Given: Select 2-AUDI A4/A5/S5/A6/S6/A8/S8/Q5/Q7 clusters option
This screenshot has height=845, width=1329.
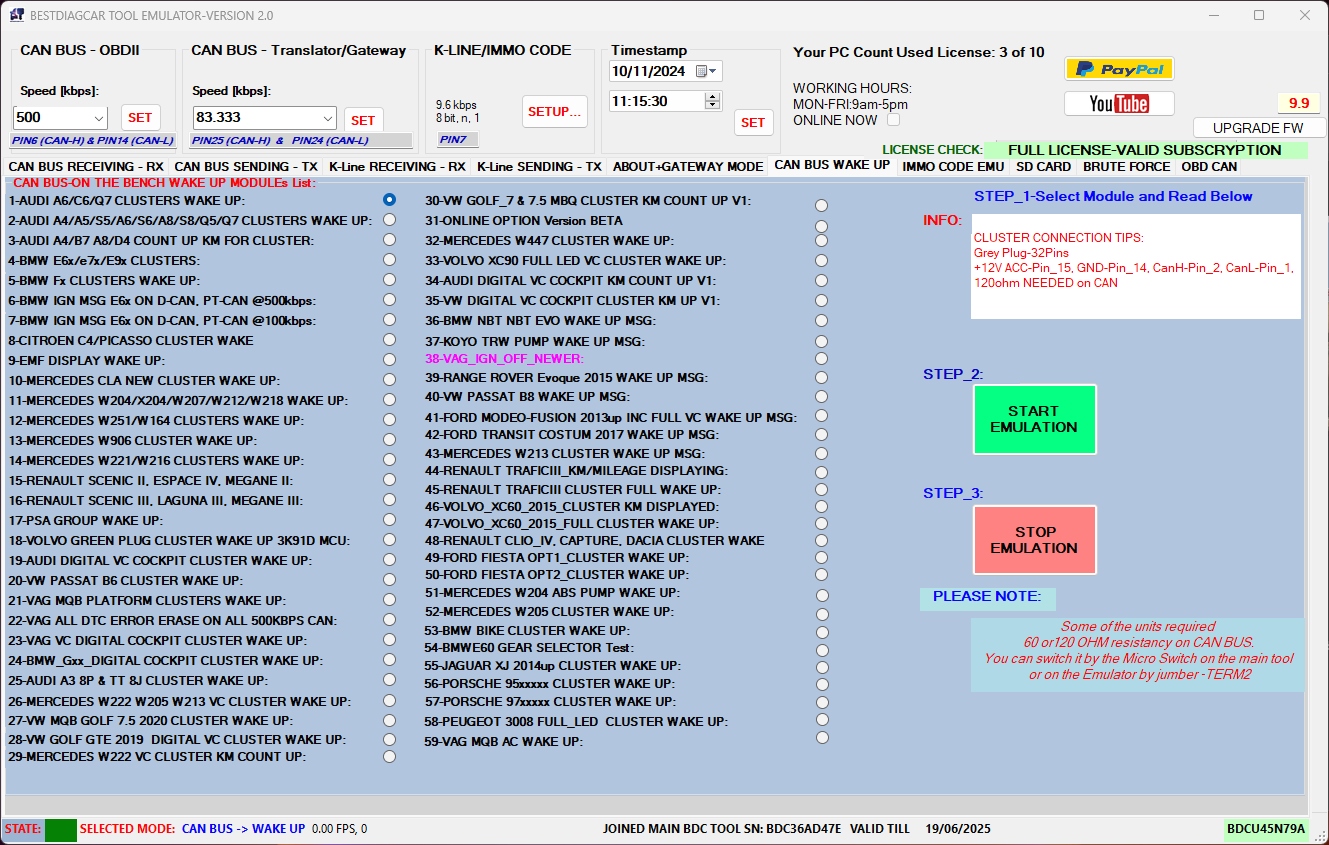Looking at the screenshot, I should pos(389,220).
